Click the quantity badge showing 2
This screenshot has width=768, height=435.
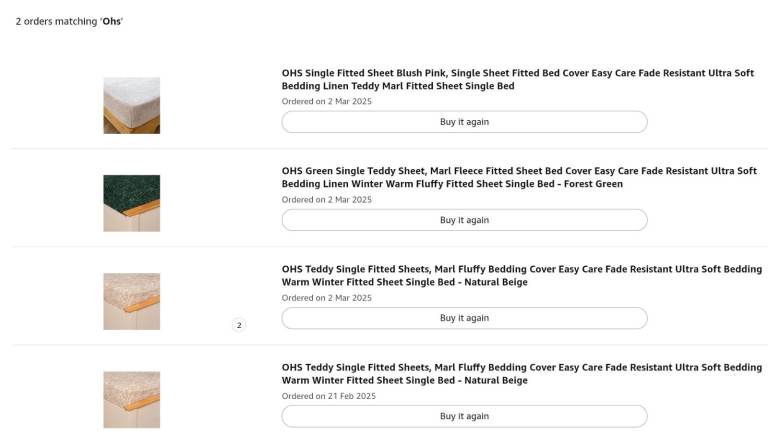[x=239, y=325]
